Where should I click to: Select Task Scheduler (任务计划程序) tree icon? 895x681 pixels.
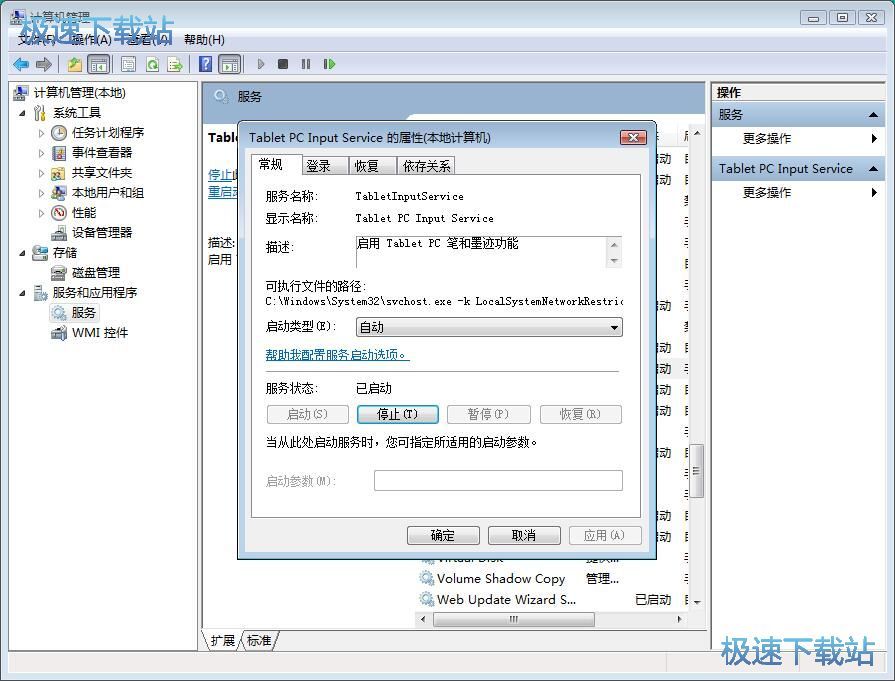tap(59, 133)
